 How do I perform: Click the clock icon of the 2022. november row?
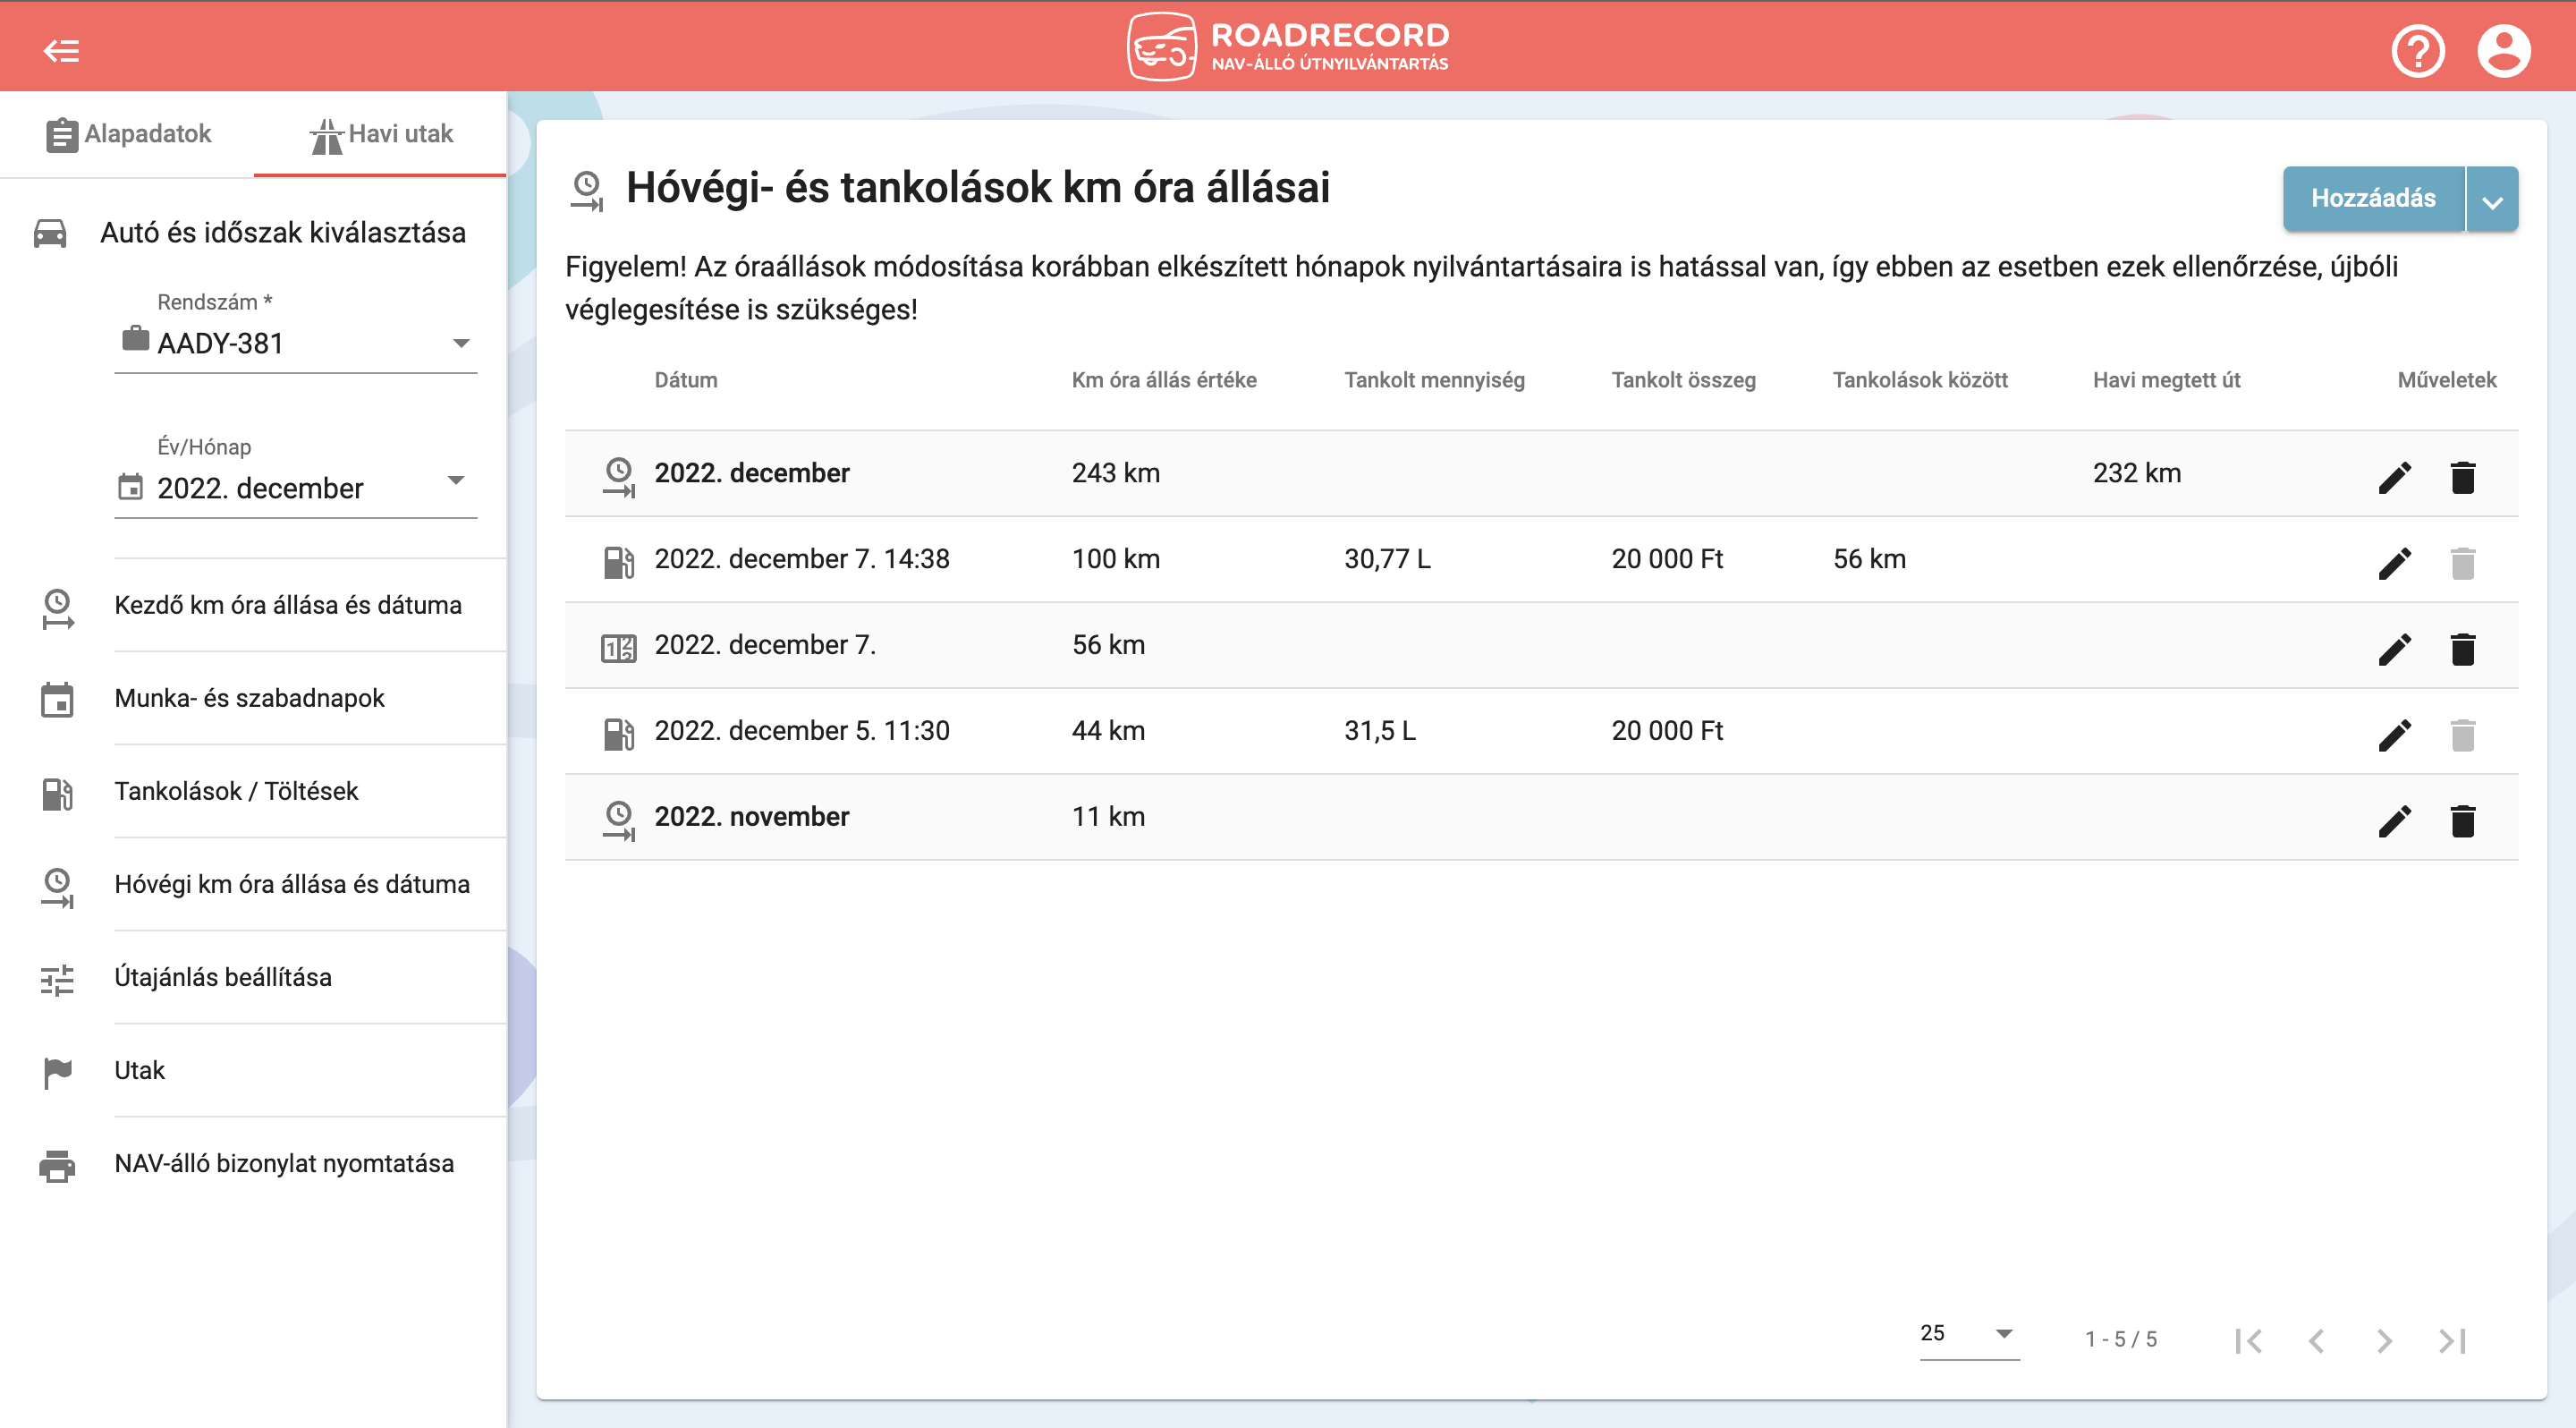pyautogui.click(x=619, y=820)
